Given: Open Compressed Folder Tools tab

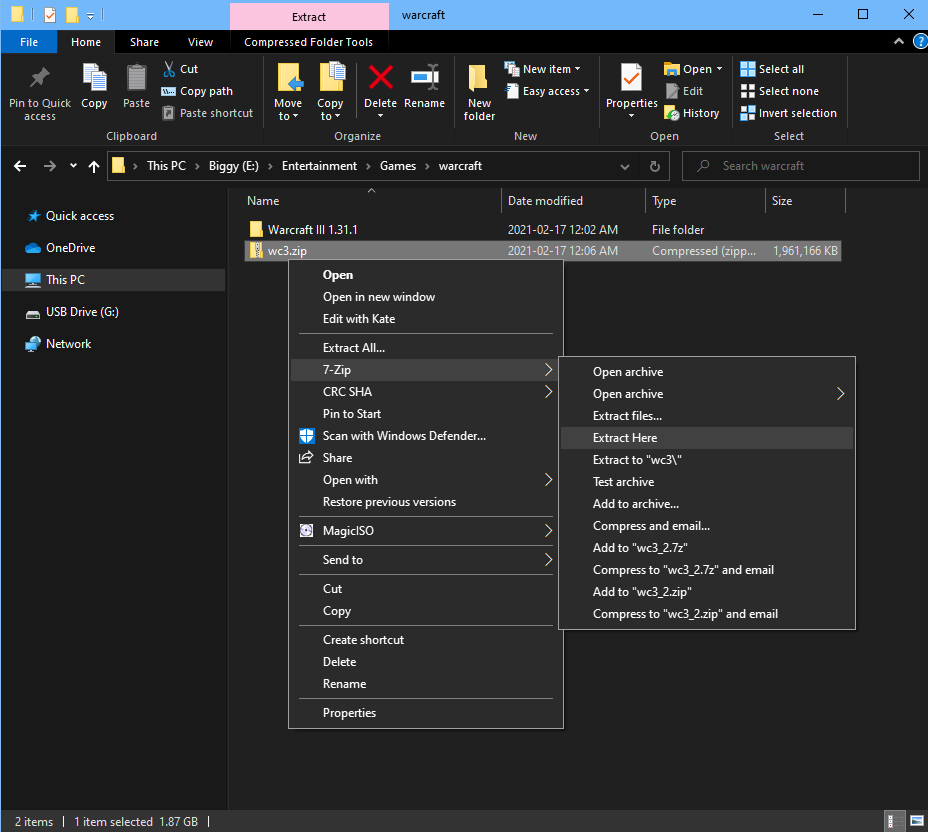Looking at the screenshot, I should pos(308,42).
